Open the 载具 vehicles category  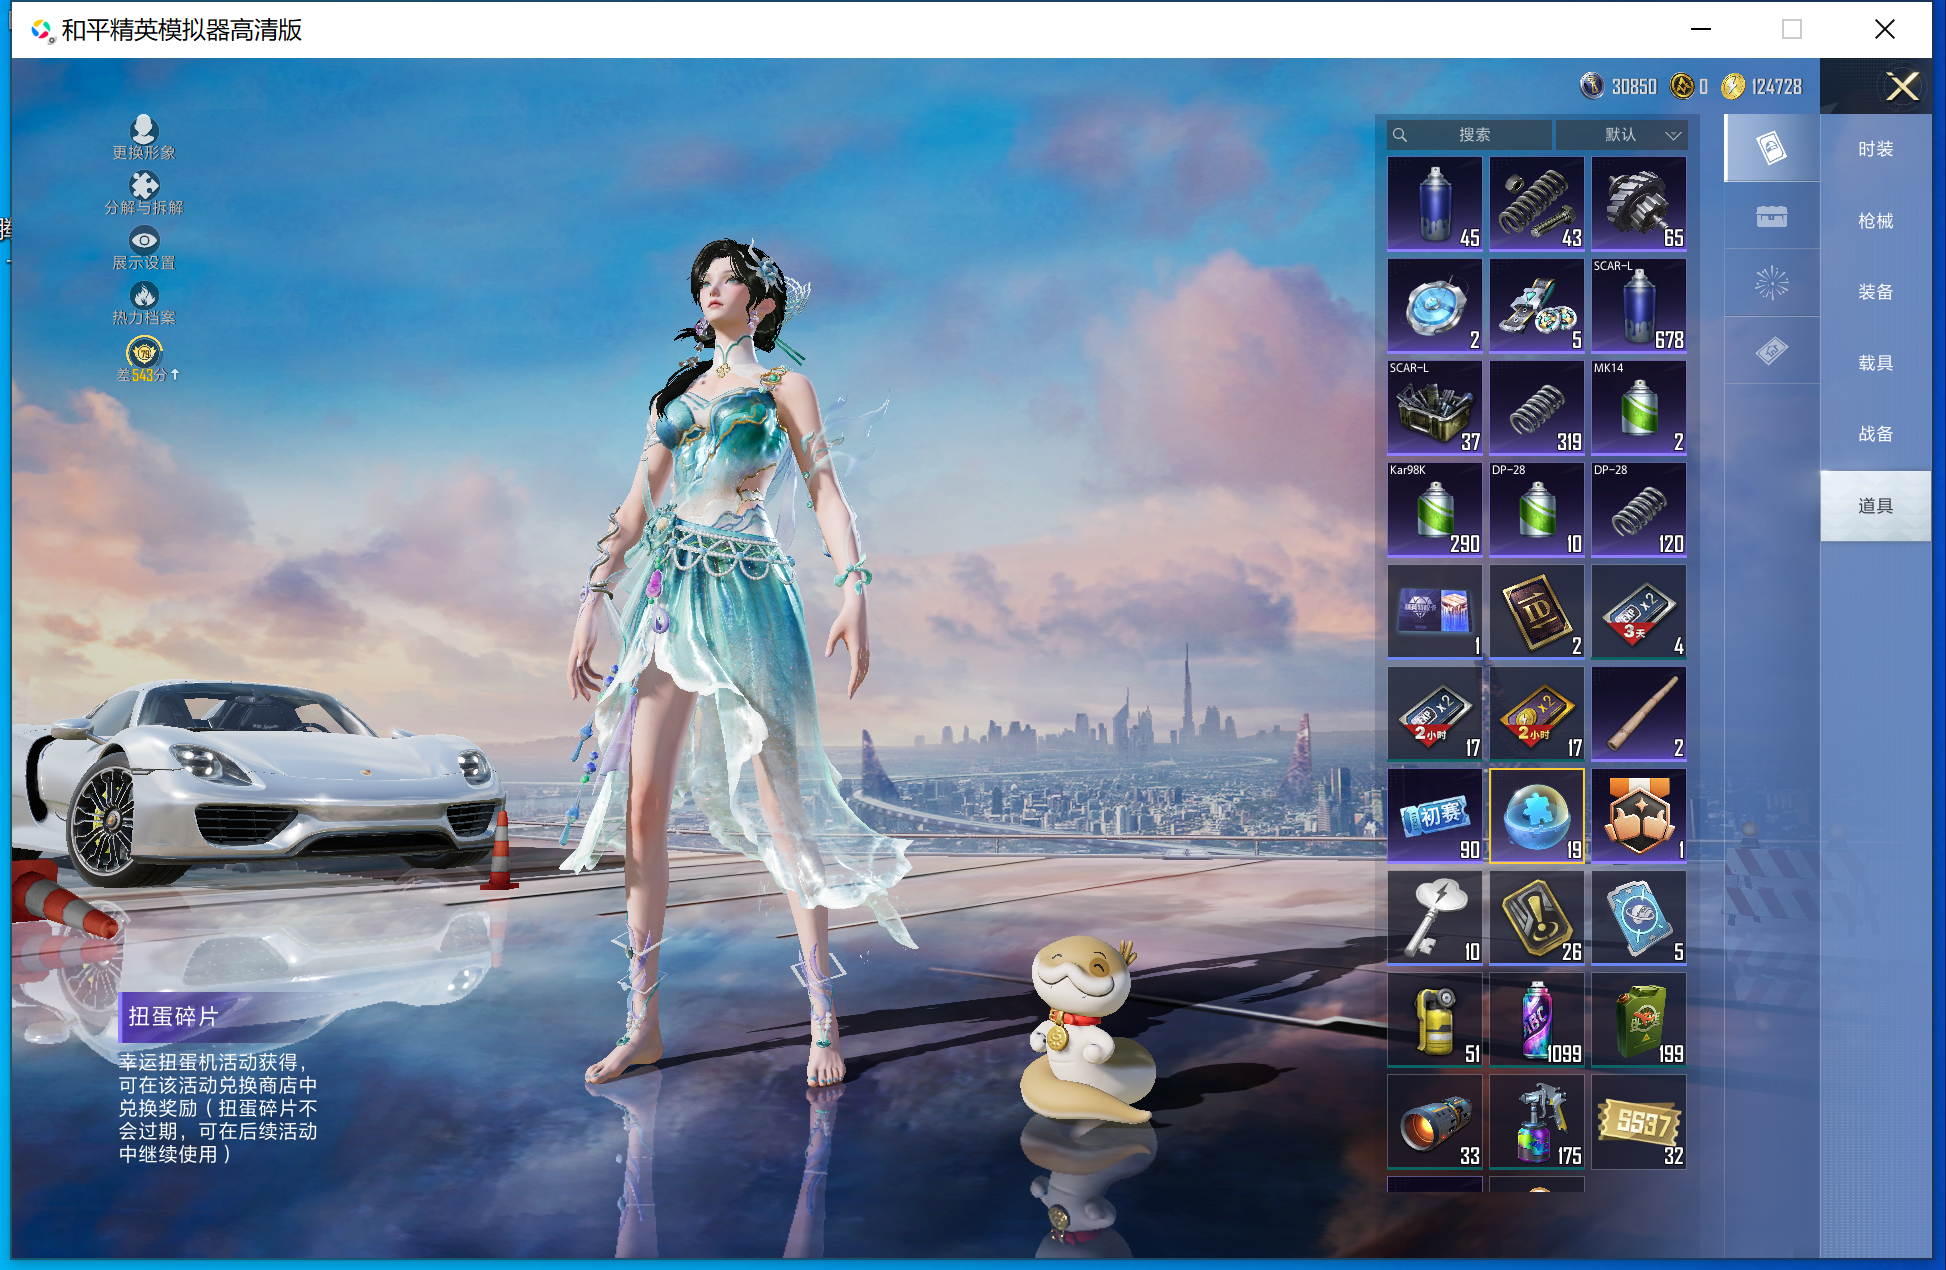click(1875, 363)
